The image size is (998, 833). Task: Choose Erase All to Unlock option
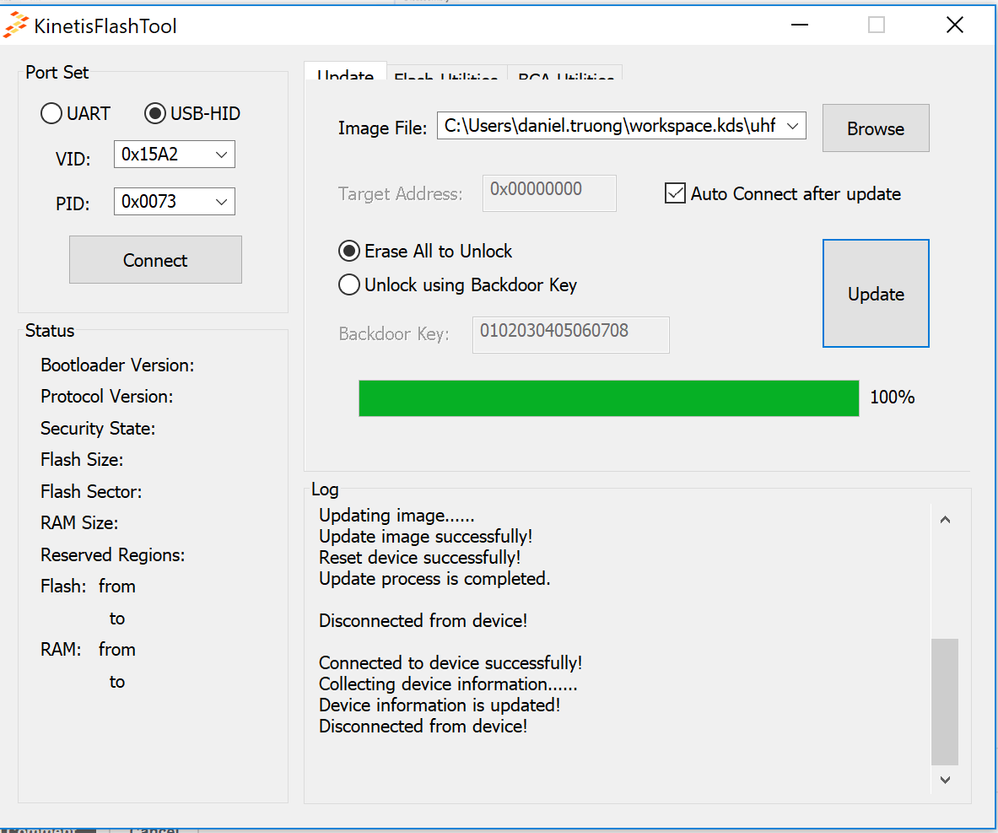(349, 251)
